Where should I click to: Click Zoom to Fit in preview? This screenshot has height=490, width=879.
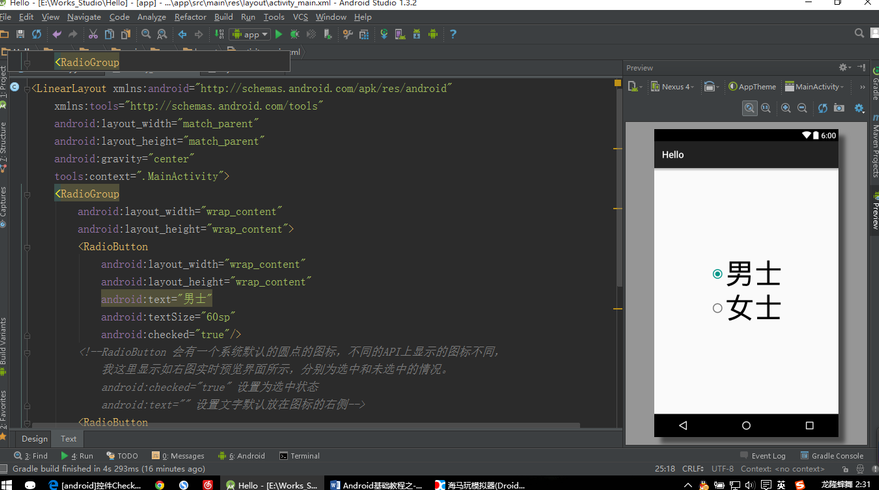(x=750, y=108)
